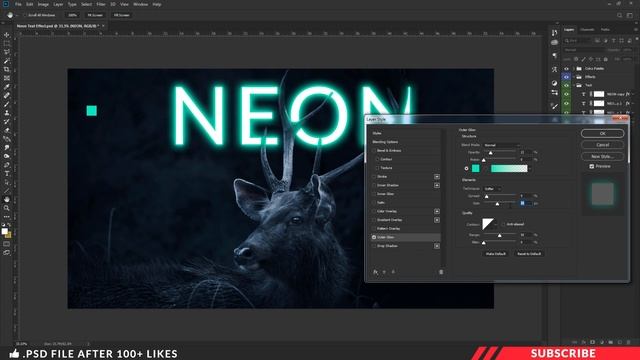Select the Clone Stamp tool
The image size is (640, 360).
pos(7,113)
